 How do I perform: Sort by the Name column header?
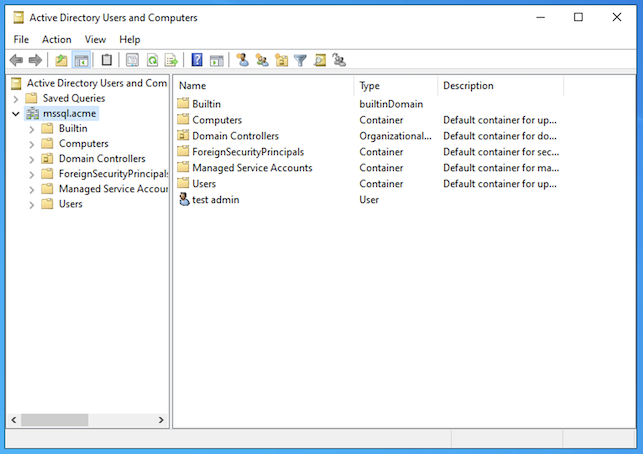264,85
